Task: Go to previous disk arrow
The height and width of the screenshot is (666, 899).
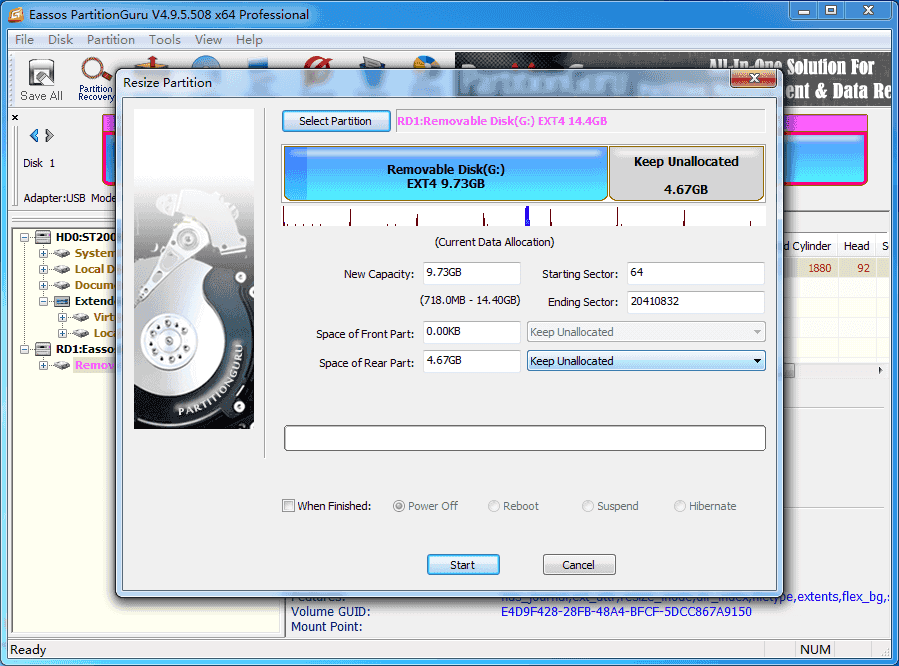Action: [34, 135]
